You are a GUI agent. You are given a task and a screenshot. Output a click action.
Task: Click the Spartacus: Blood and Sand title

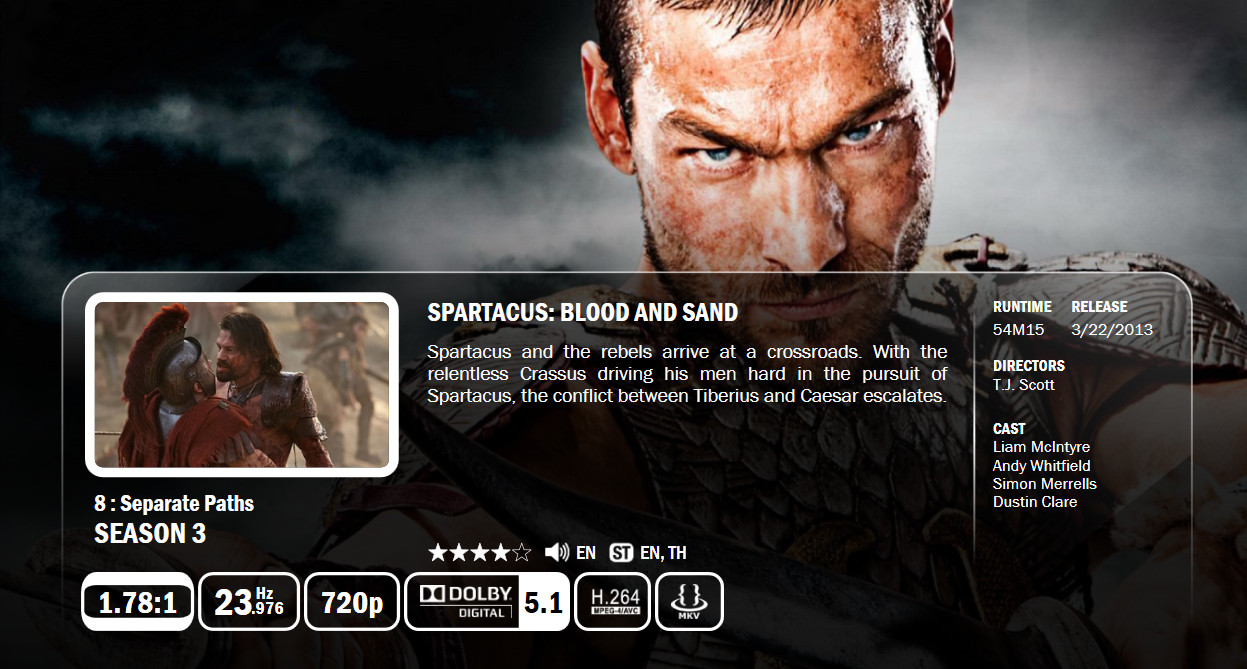(582, 313)
